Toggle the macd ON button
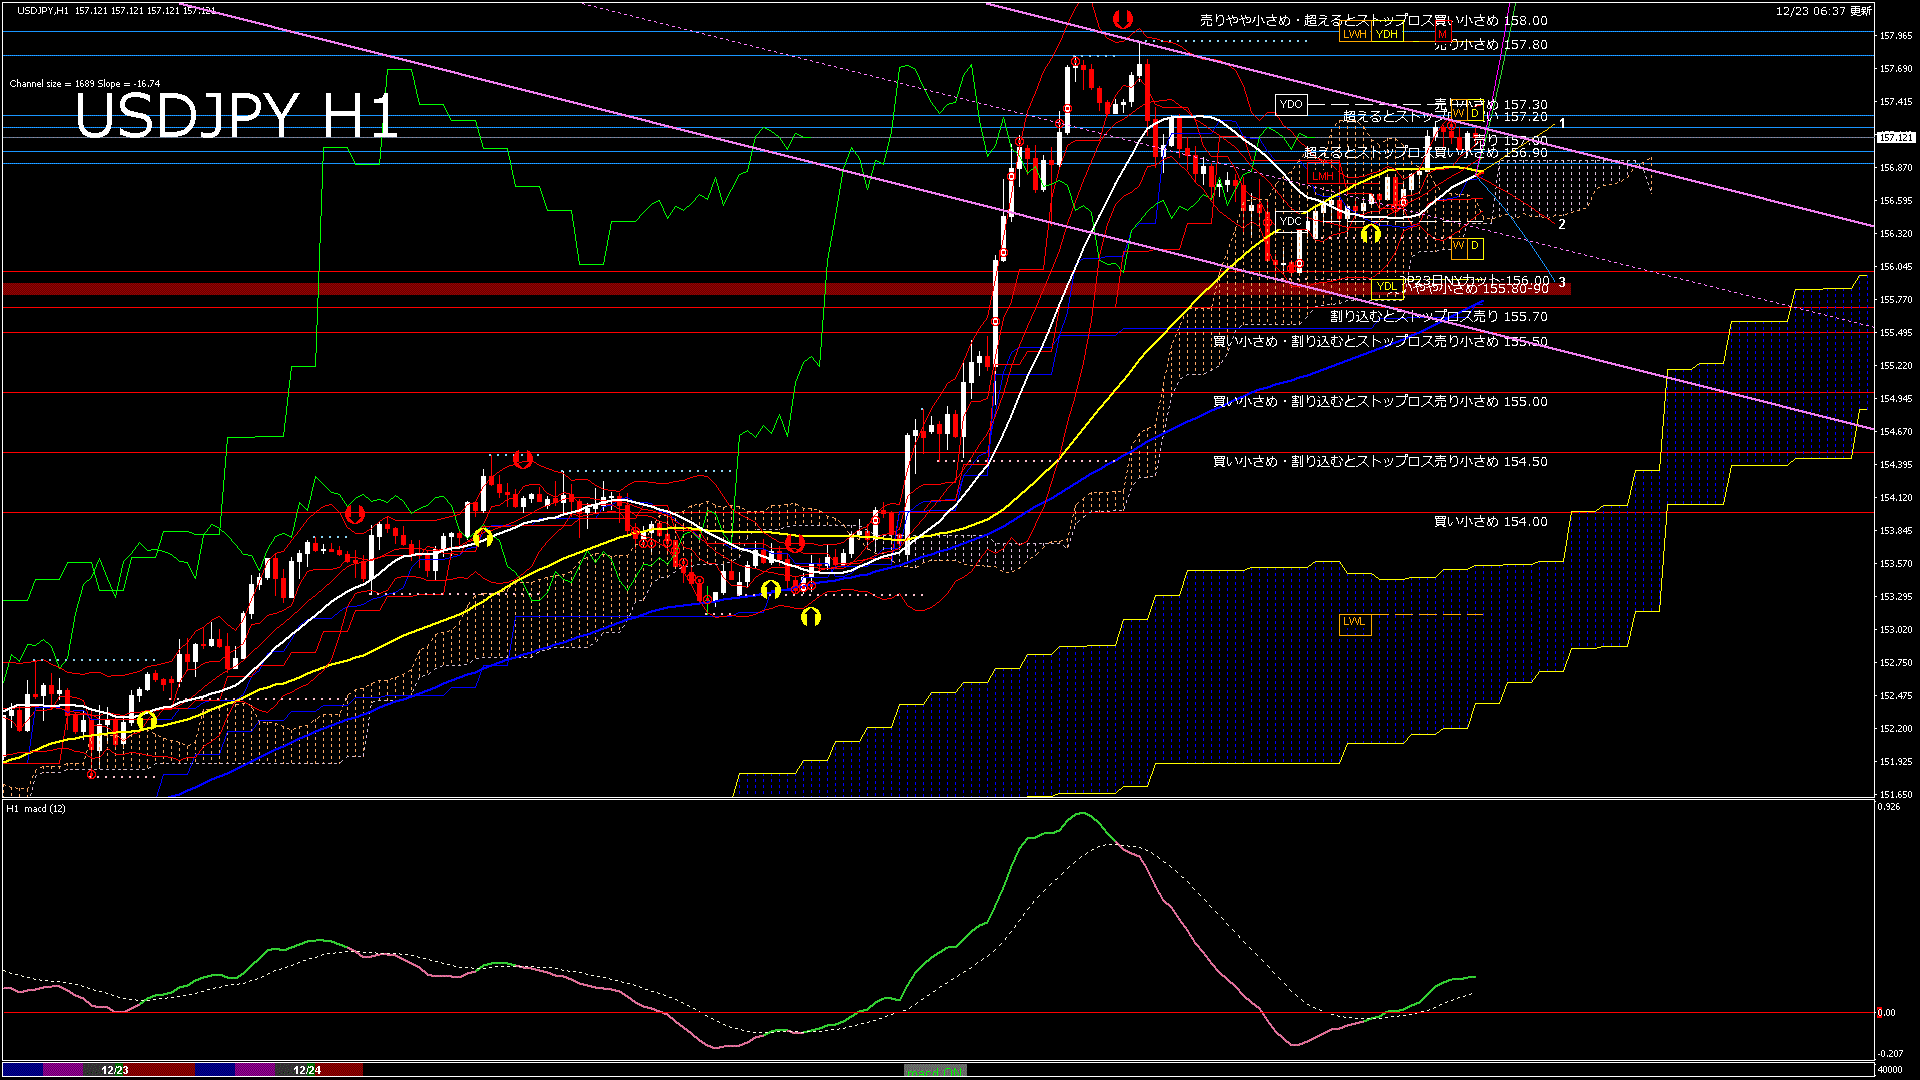 tap(935, 1071)
